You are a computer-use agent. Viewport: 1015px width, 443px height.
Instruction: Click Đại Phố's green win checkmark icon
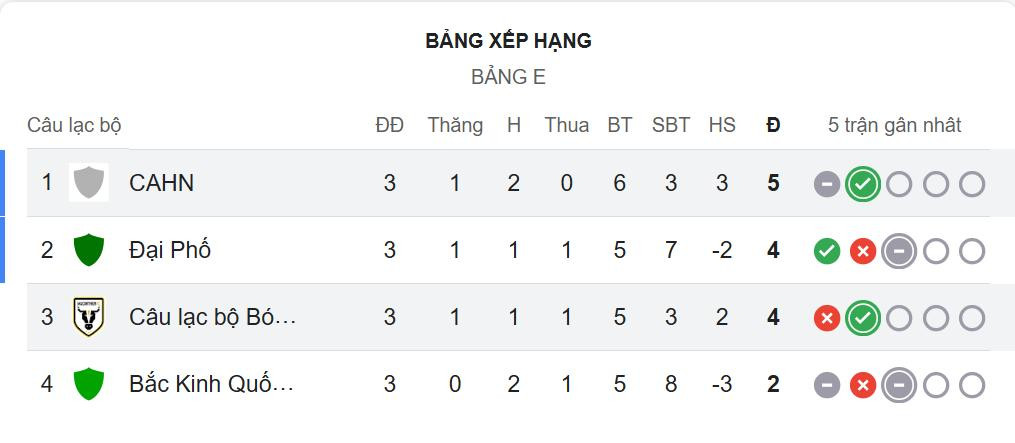coord(826,251)
